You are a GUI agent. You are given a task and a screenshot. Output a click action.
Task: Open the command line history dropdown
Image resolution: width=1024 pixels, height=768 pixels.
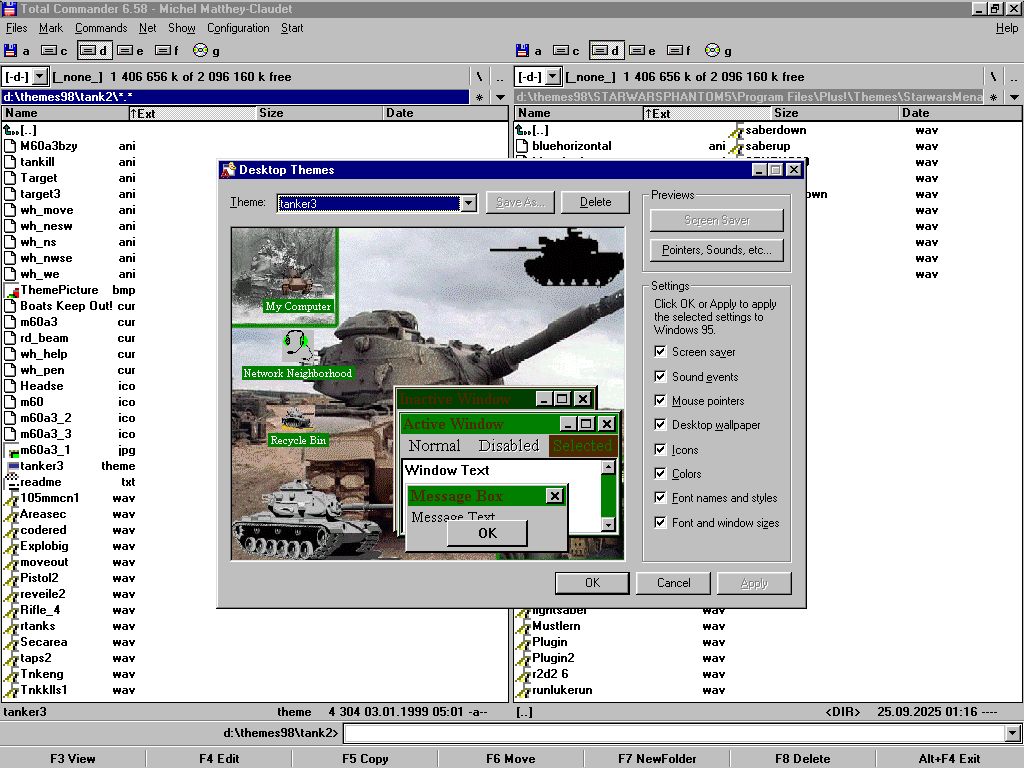[1013, 734]
